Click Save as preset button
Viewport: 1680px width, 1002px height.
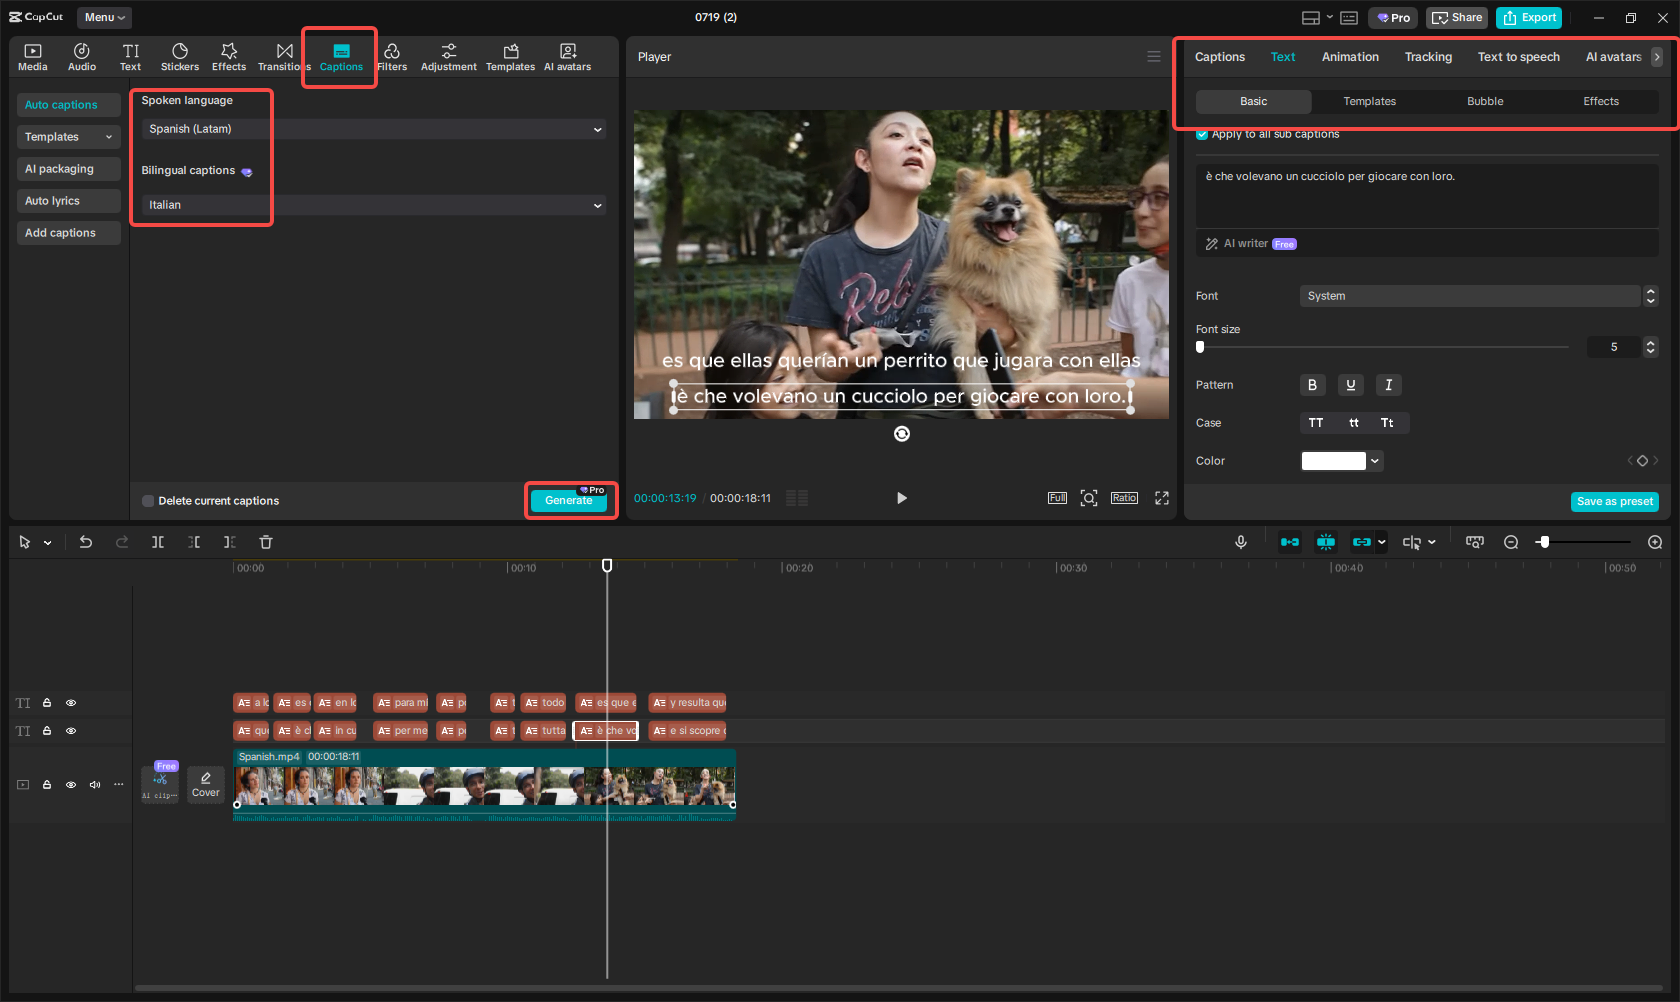click(x=1614, y=502)
